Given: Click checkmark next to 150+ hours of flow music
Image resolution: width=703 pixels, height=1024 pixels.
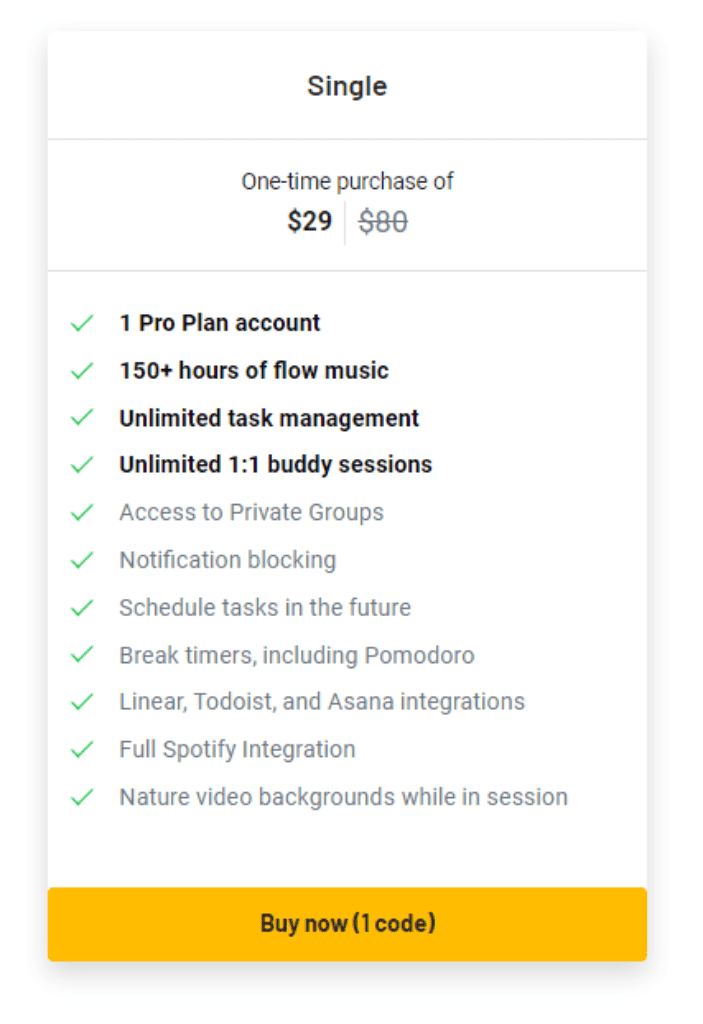Looking at the screenshot, I should point(82,371).
